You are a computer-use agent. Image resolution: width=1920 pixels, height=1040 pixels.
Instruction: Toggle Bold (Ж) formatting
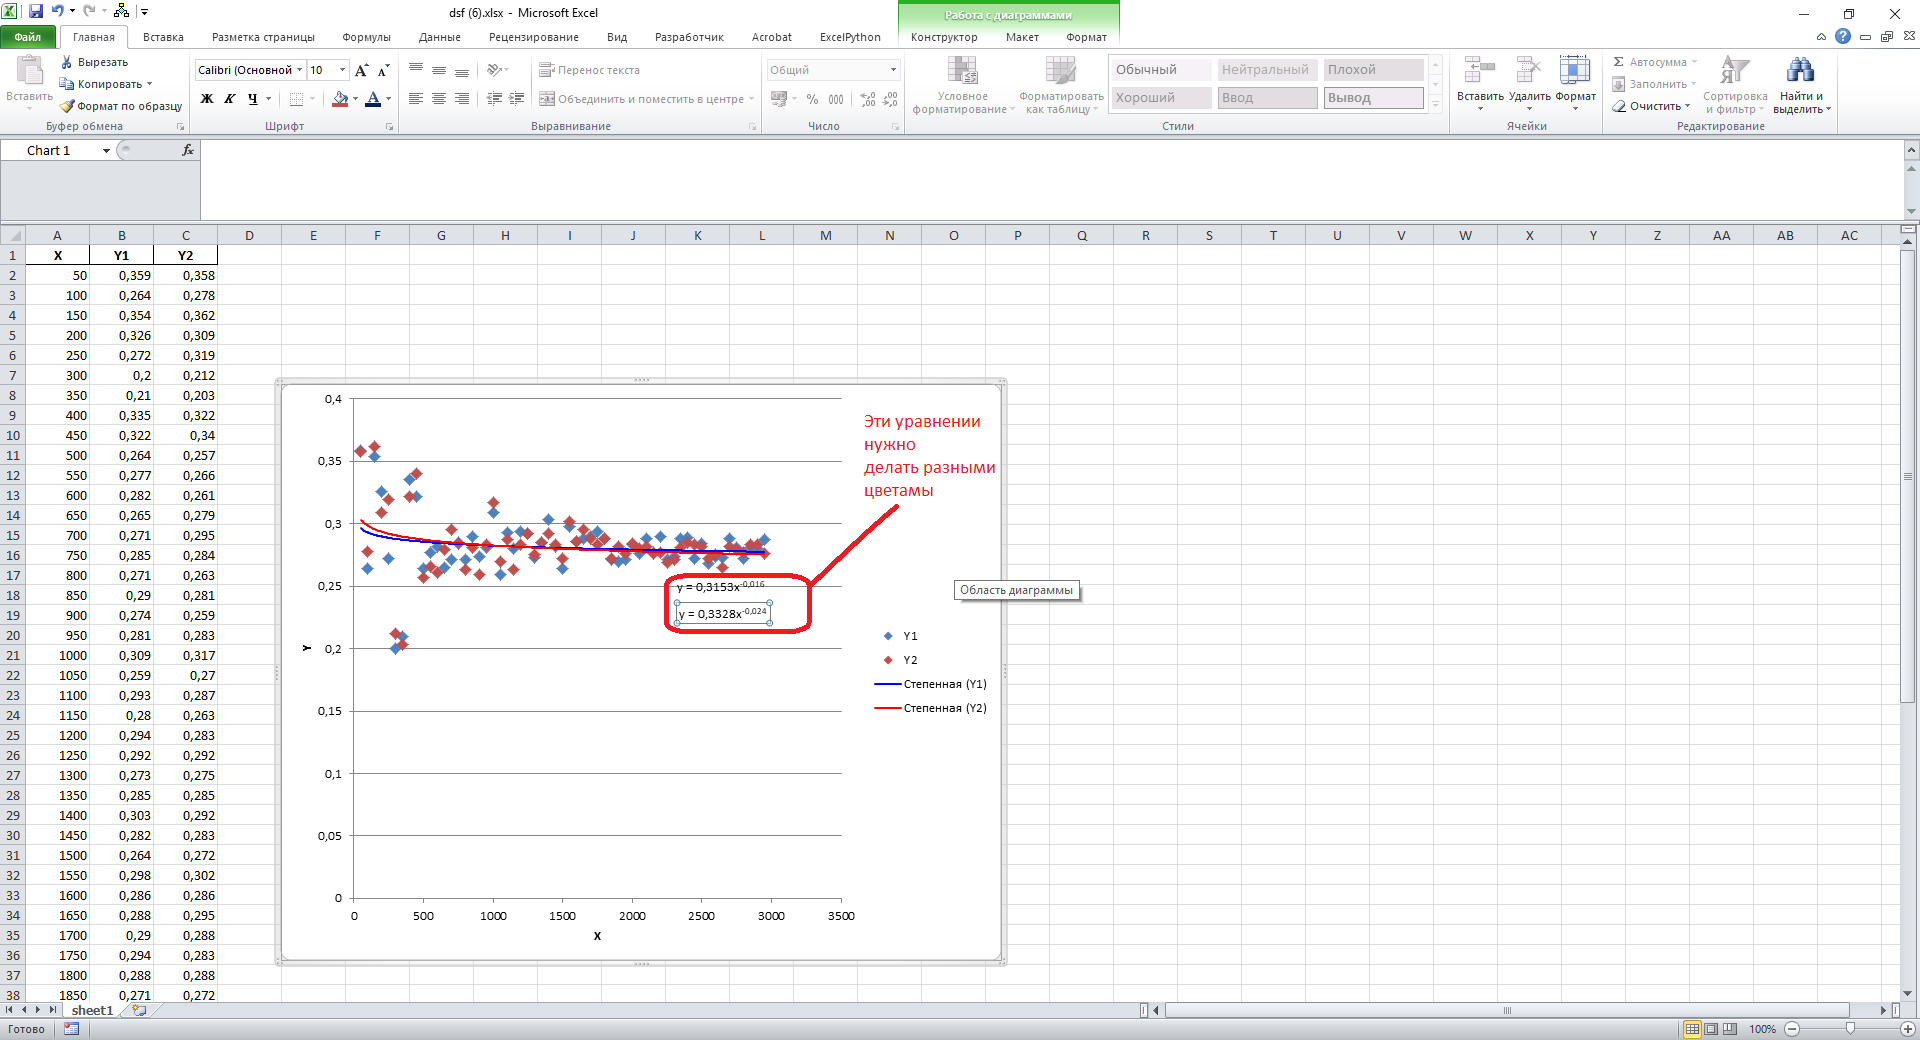tap(207, 99)
